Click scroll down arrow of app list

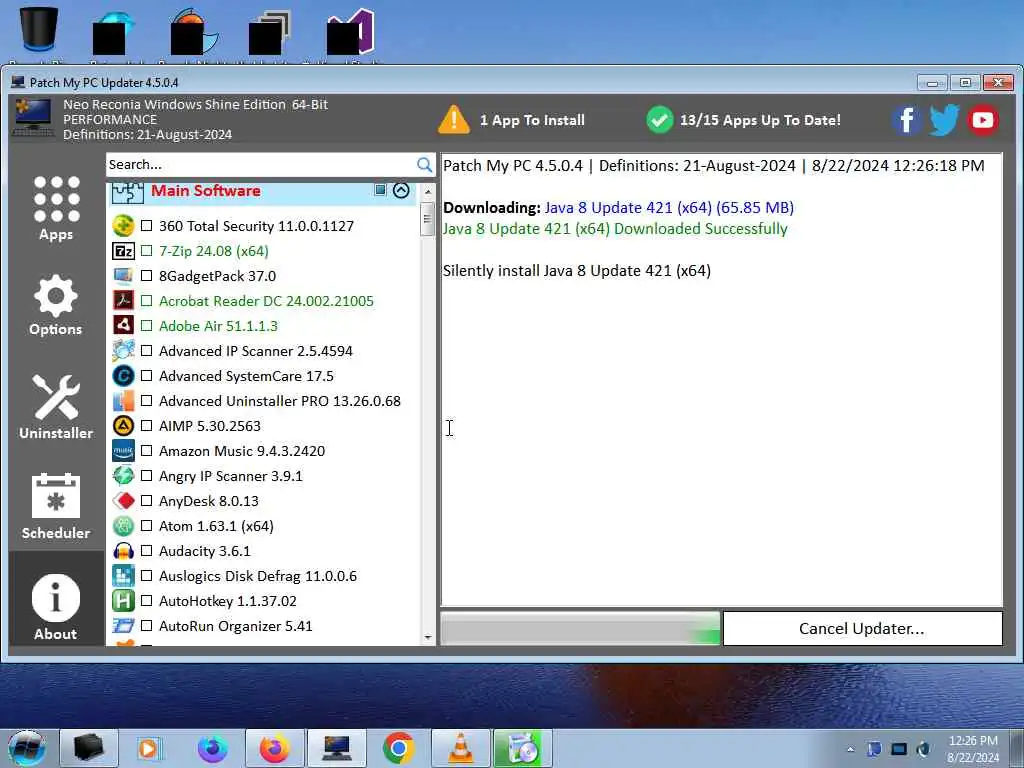[428, 637]
